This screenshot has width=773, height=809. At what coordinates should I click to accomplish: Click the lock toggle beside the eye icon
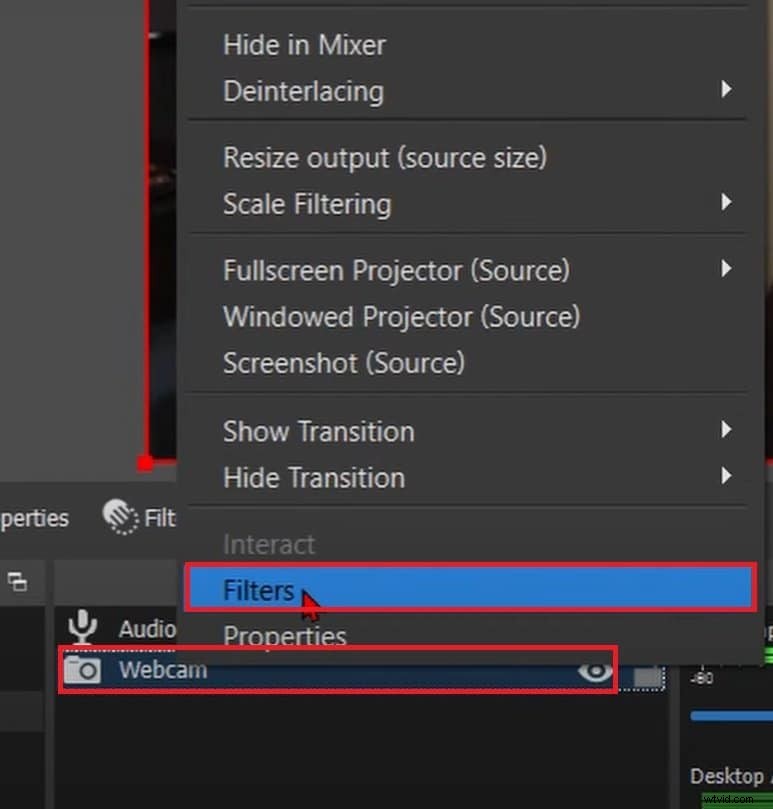coord(645,672)
